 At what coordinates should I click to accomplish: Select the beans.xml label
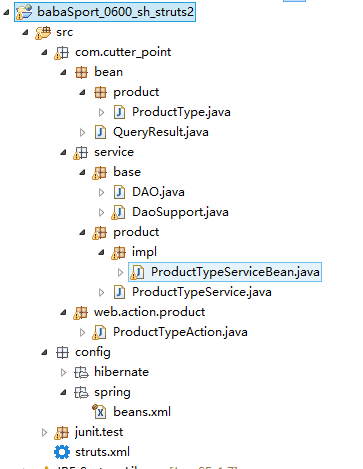[142, 412]
